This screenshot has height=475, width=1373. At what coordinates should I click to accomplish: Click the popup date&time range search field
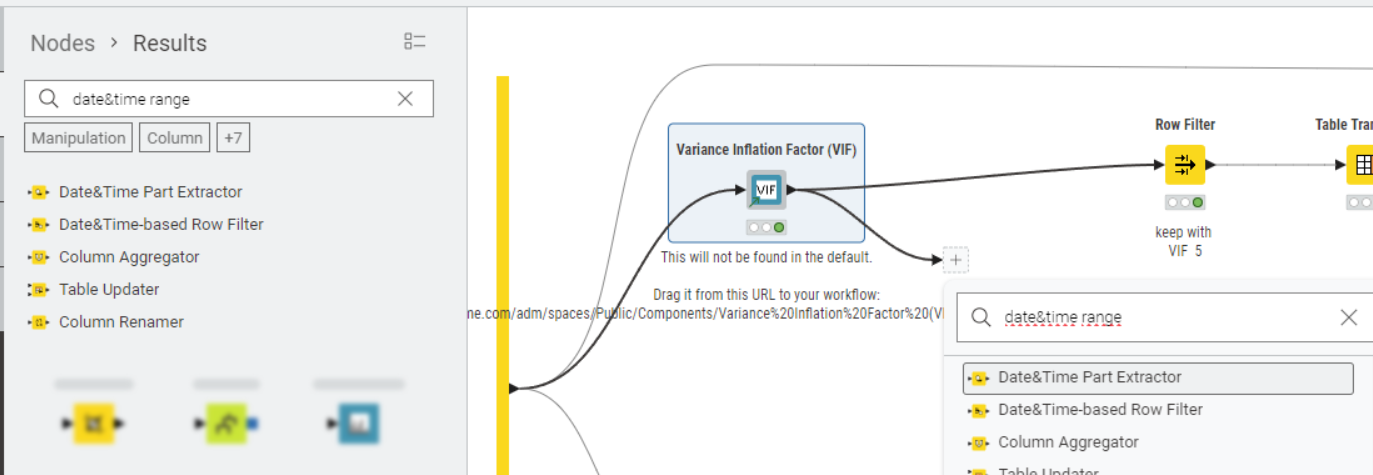1160,318
